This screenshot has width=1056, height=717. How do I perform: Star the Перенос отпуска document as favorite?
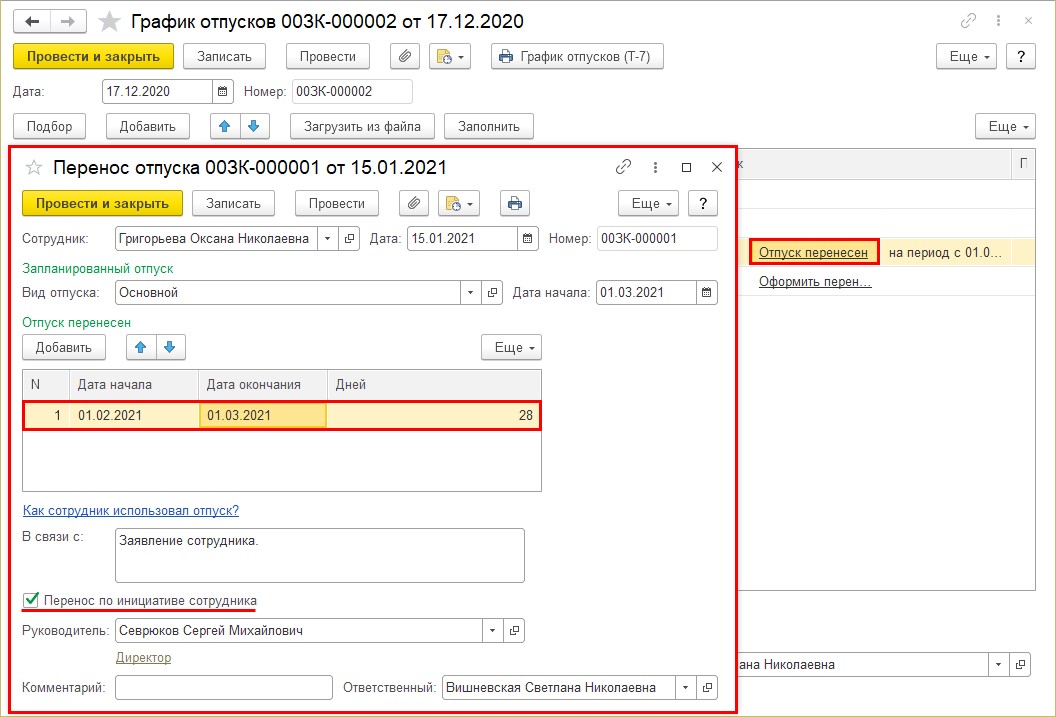click(x=34, y=168)
